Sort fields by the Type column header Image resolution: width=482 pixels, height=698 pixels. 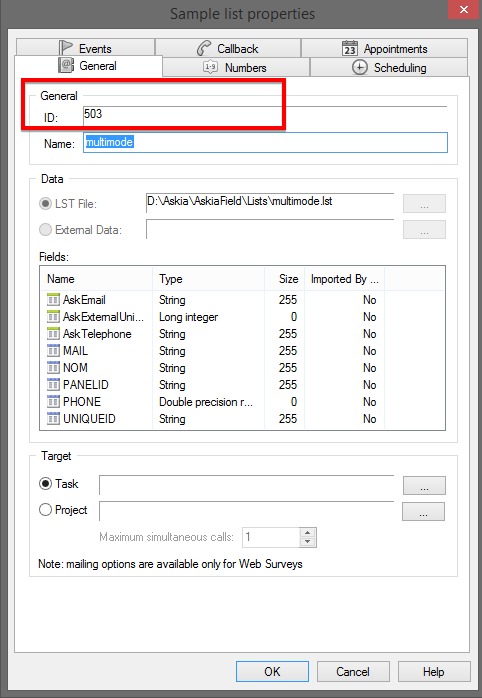[x=209, y=279]
